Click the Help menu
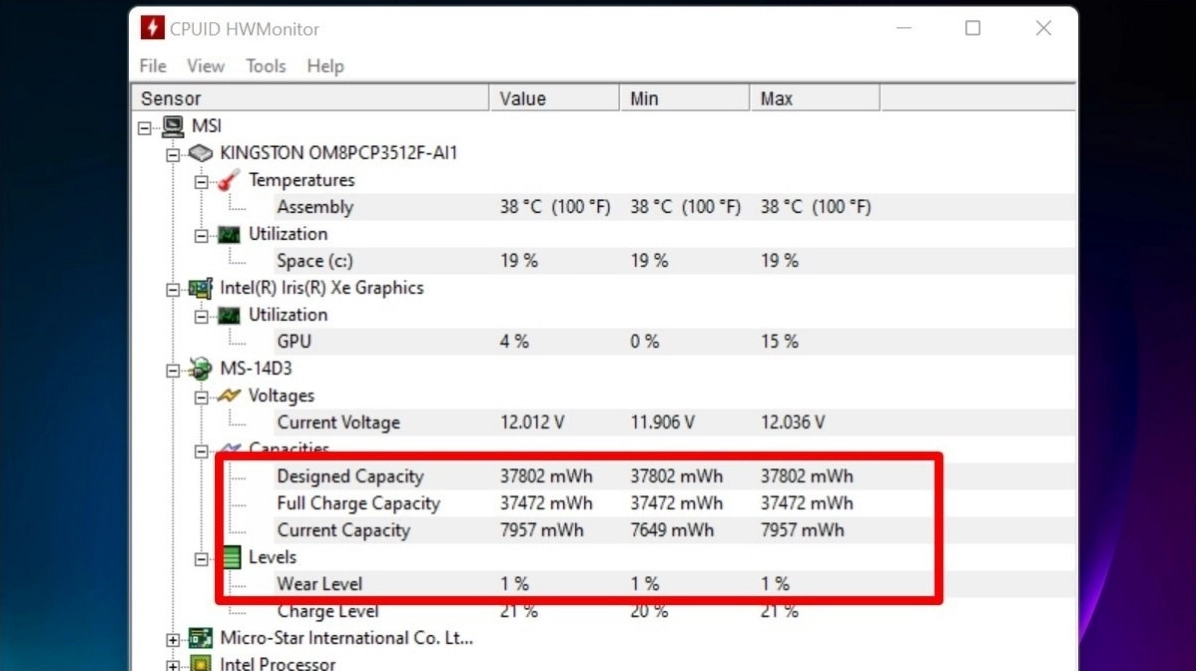This screenshot has width=1196, height=671. (x=324, y=66)
